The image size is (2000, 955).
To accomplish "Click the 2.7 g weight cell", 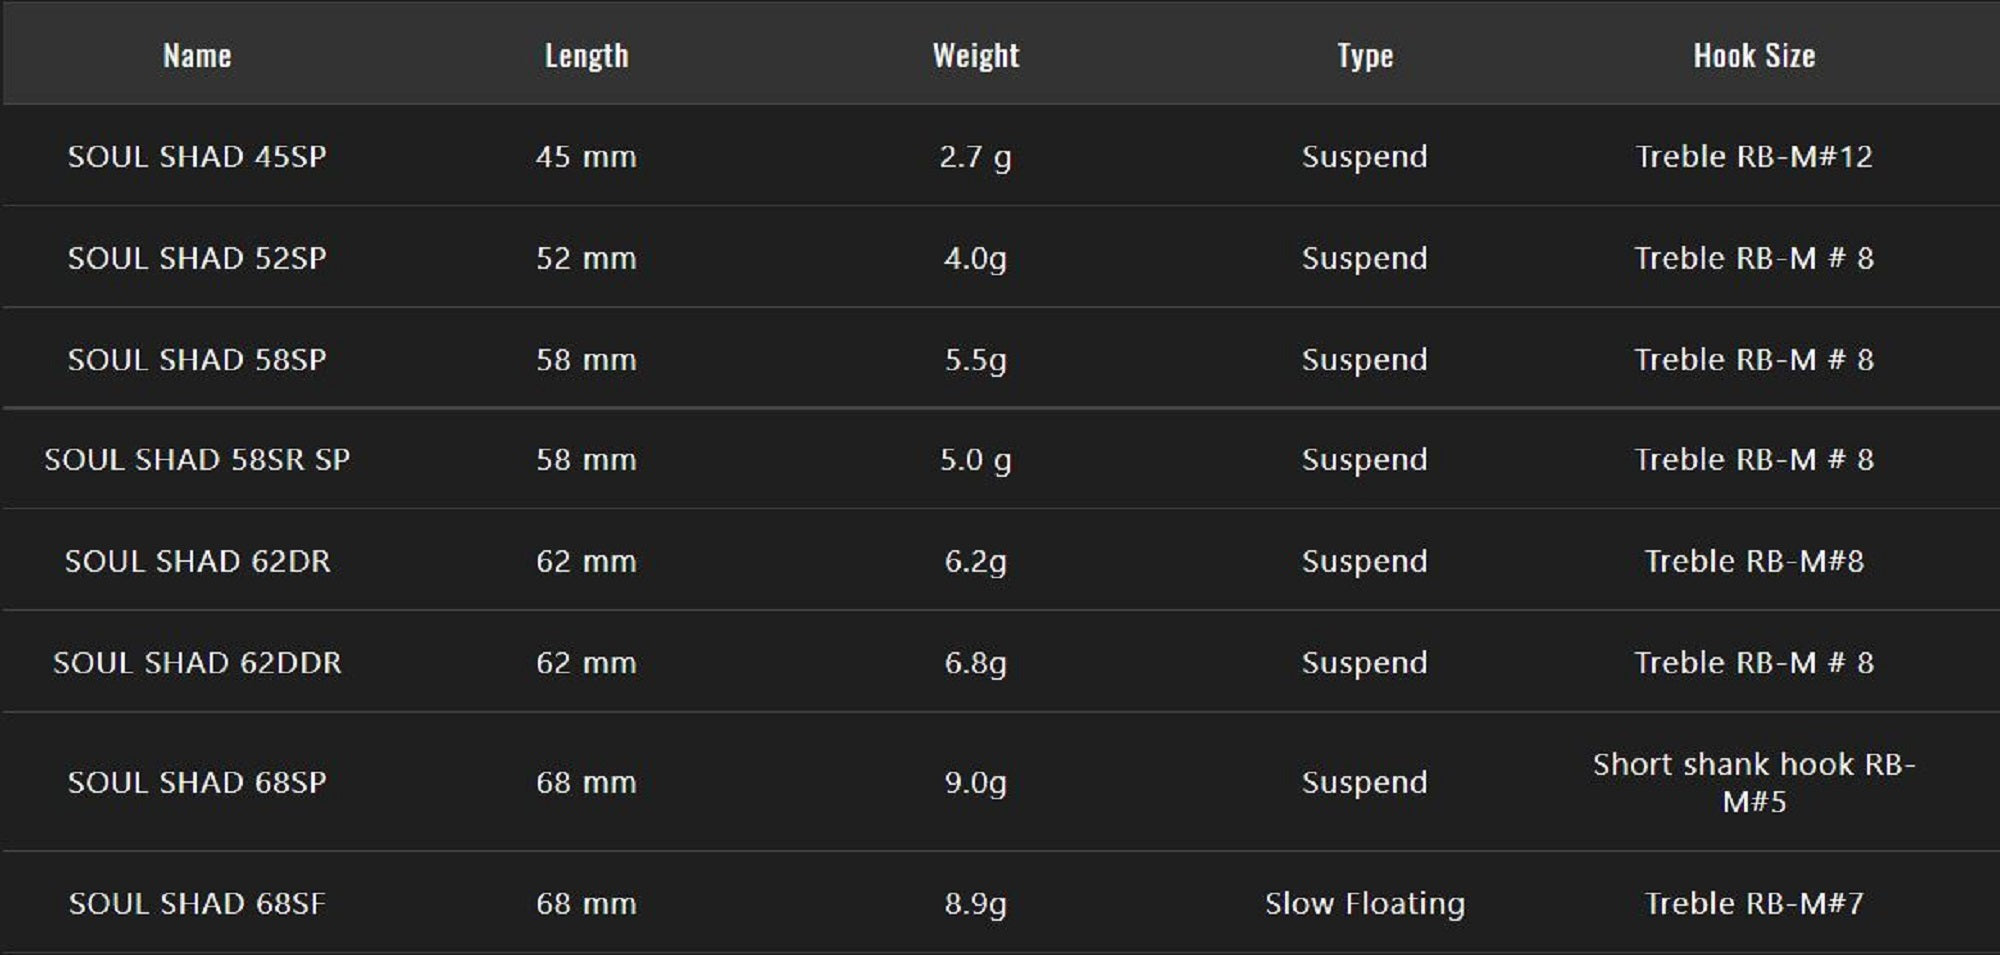I will [976, 157].
